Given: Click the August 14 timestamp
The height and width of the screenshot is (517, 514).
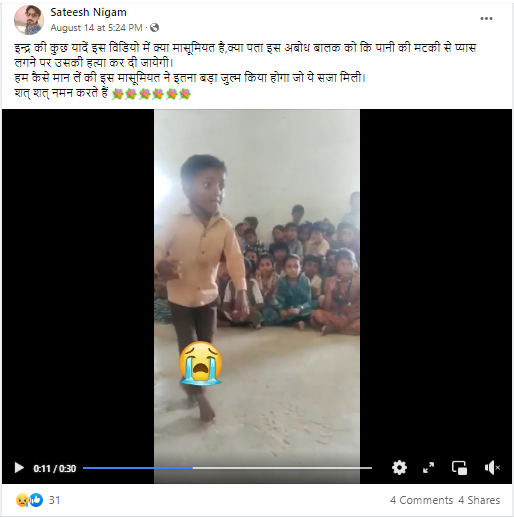Looking at the screenshot, I should click(96, 28).
